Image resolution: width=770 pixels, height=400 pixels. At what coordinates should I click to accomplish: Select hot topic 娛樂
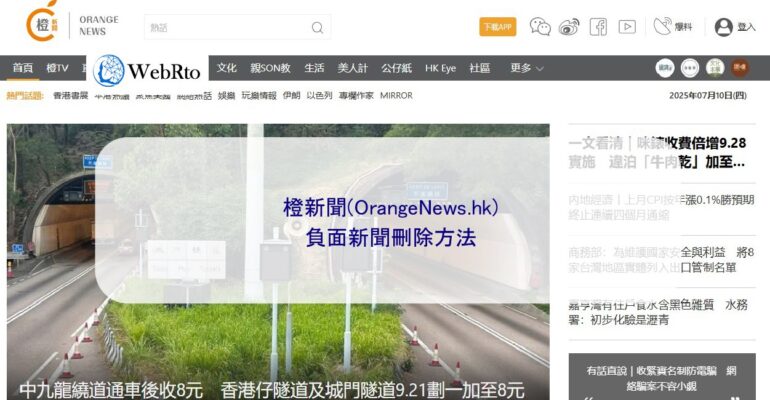[x=226, y=95]
